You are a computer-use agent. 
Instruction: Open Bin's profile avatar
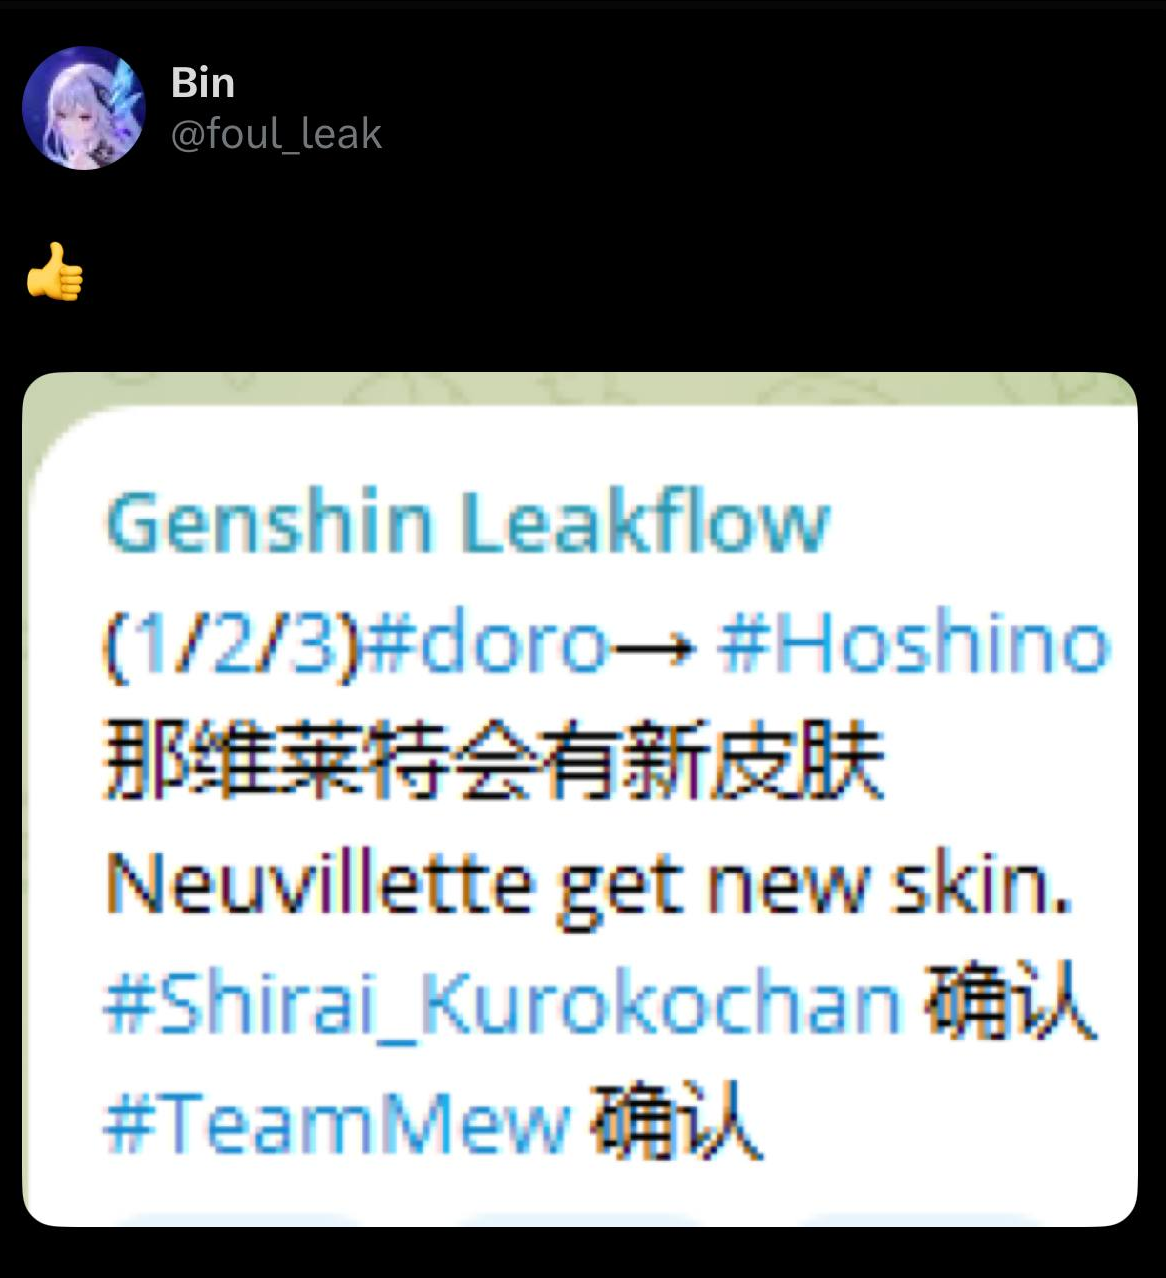point(84,108)
